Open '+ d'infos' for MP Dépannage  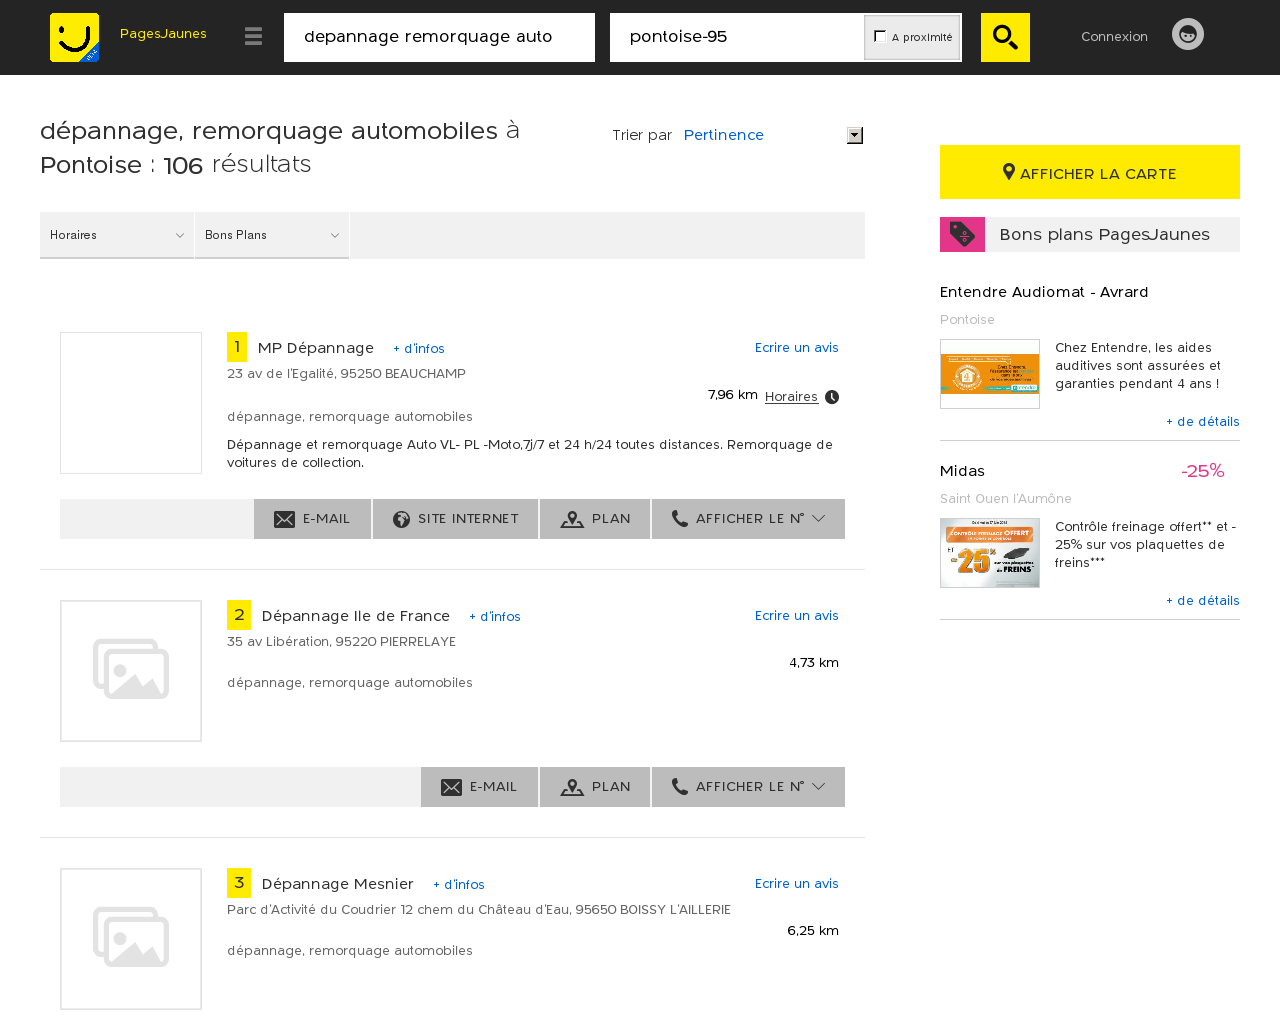tap(419, 349)
